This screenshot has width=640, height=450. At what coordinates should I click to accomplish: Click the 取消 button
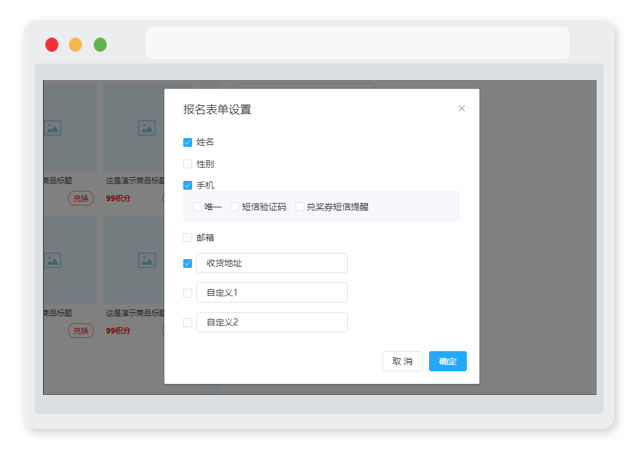click(x=402, y=361)
